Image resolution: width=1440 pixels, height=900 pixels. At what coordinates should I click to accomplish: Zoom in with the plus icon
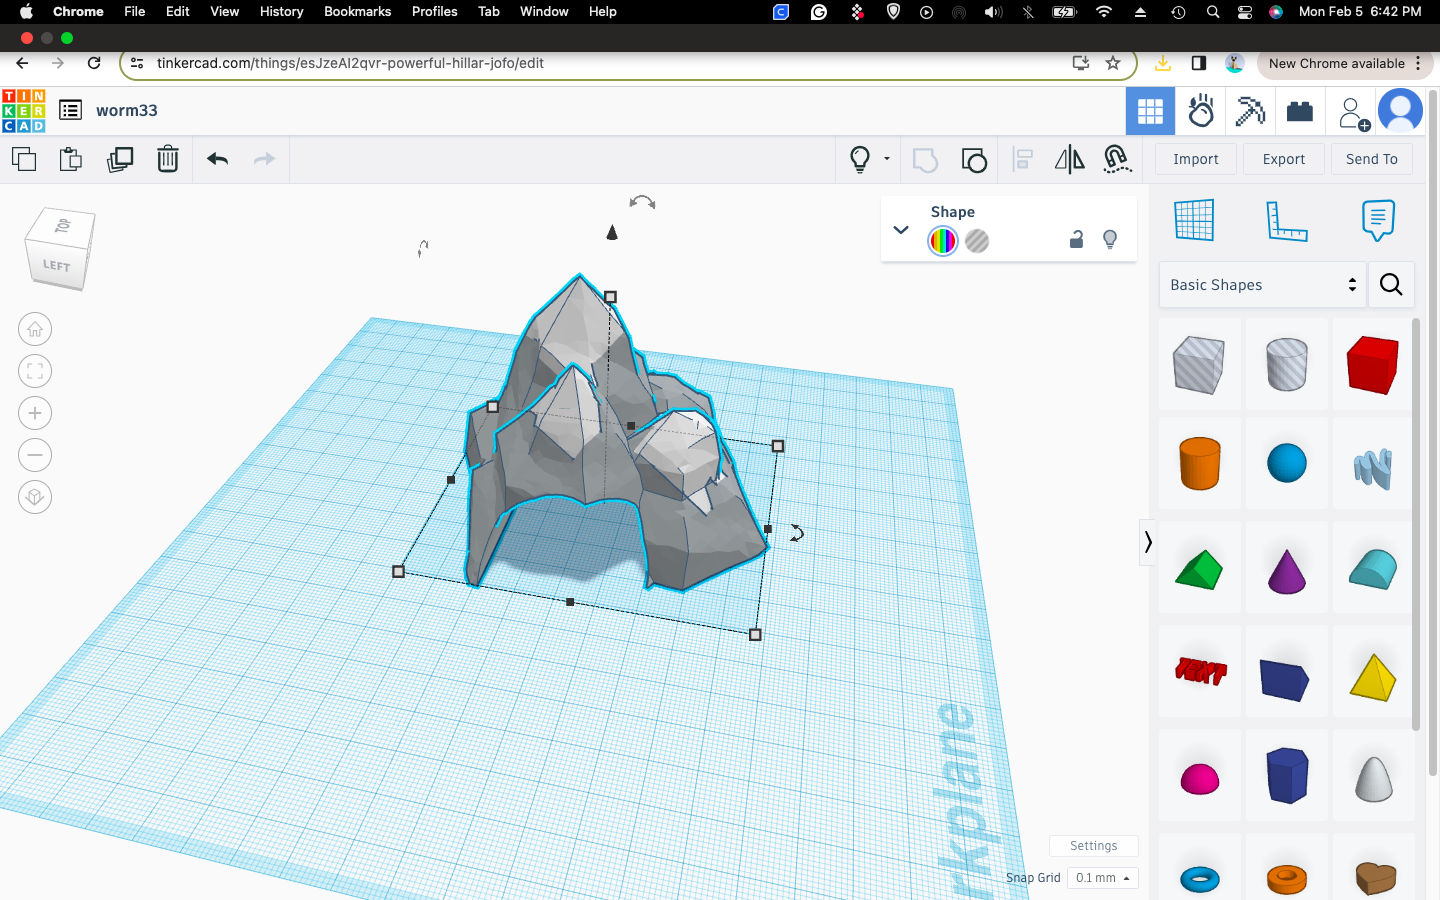[x=35, y=413]
